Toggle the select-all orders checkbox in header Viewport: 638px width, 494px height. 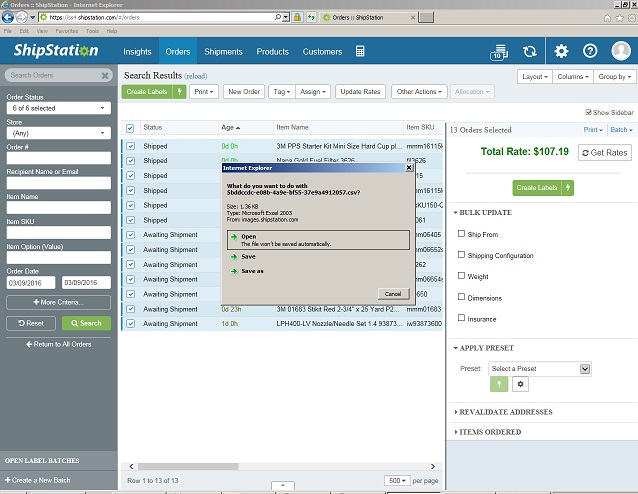(130, 128)
